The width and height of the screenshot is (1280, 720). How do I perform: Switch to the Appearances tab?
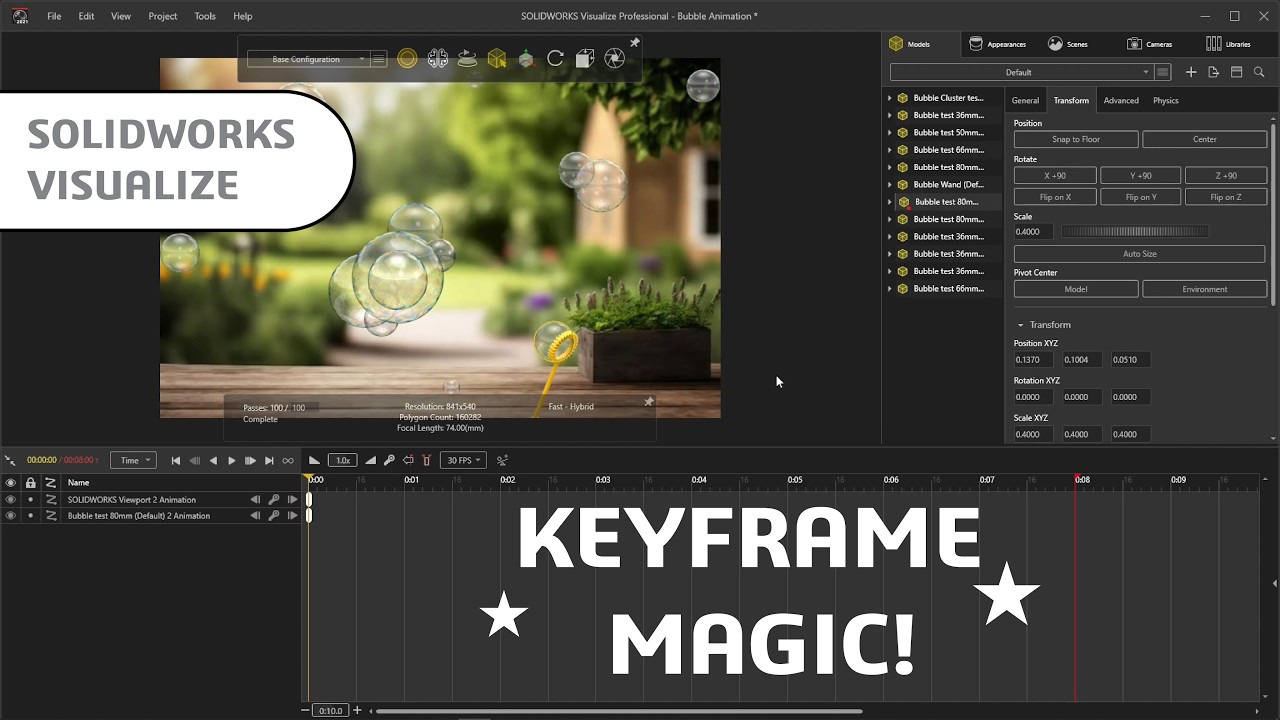click(x=997, y=44)
